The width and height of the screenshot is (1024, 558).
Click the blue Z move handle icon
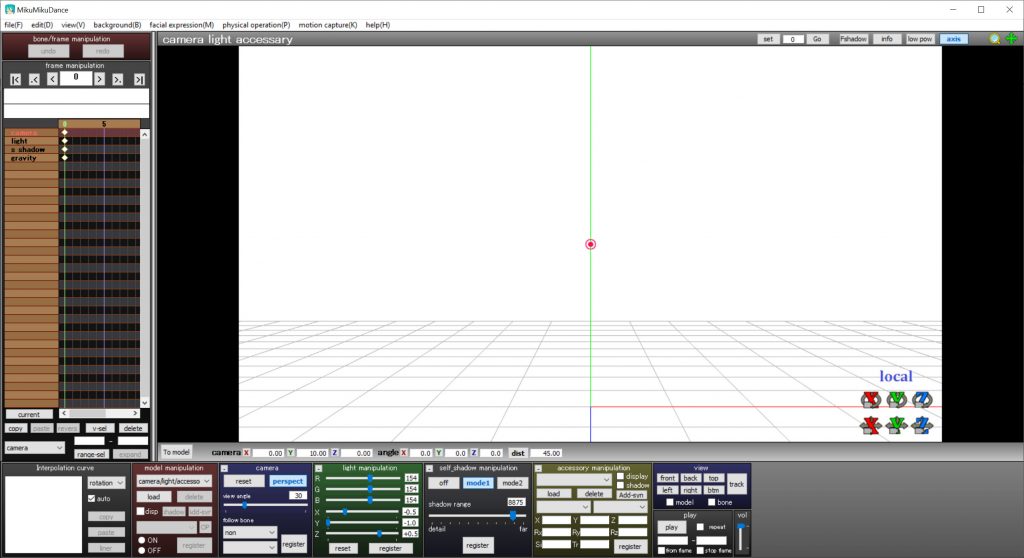pyautogui.click(x=922, y=425)
